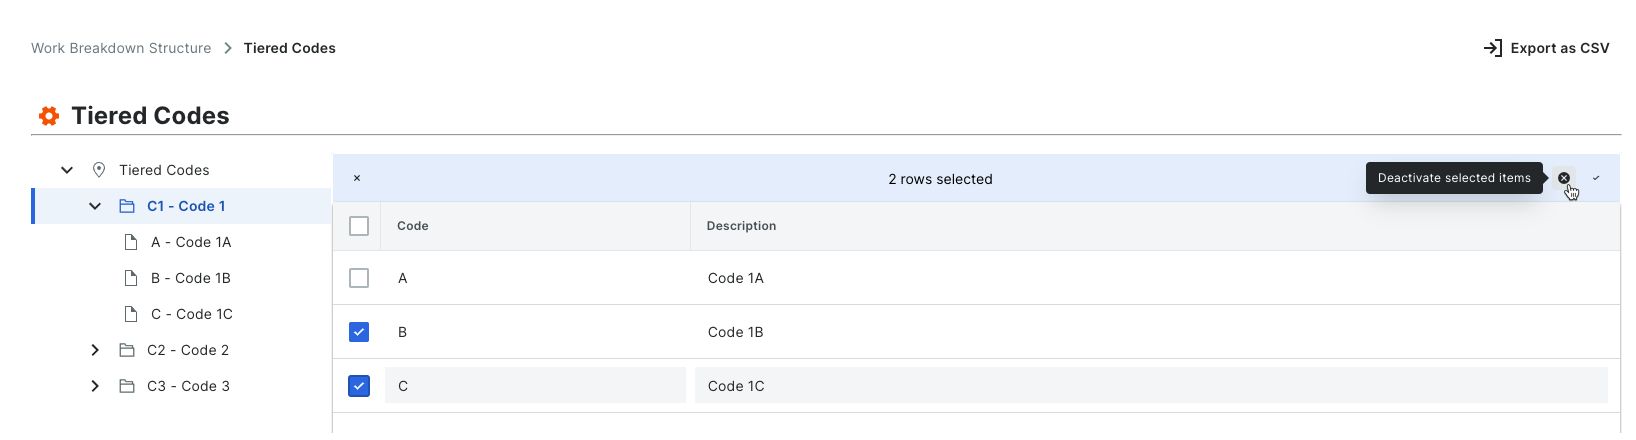Image resolution: width=1636 pixels, height=440 pixels.
Task: Select B - Code 1B in the tree
Action: [x=191, y=278]
